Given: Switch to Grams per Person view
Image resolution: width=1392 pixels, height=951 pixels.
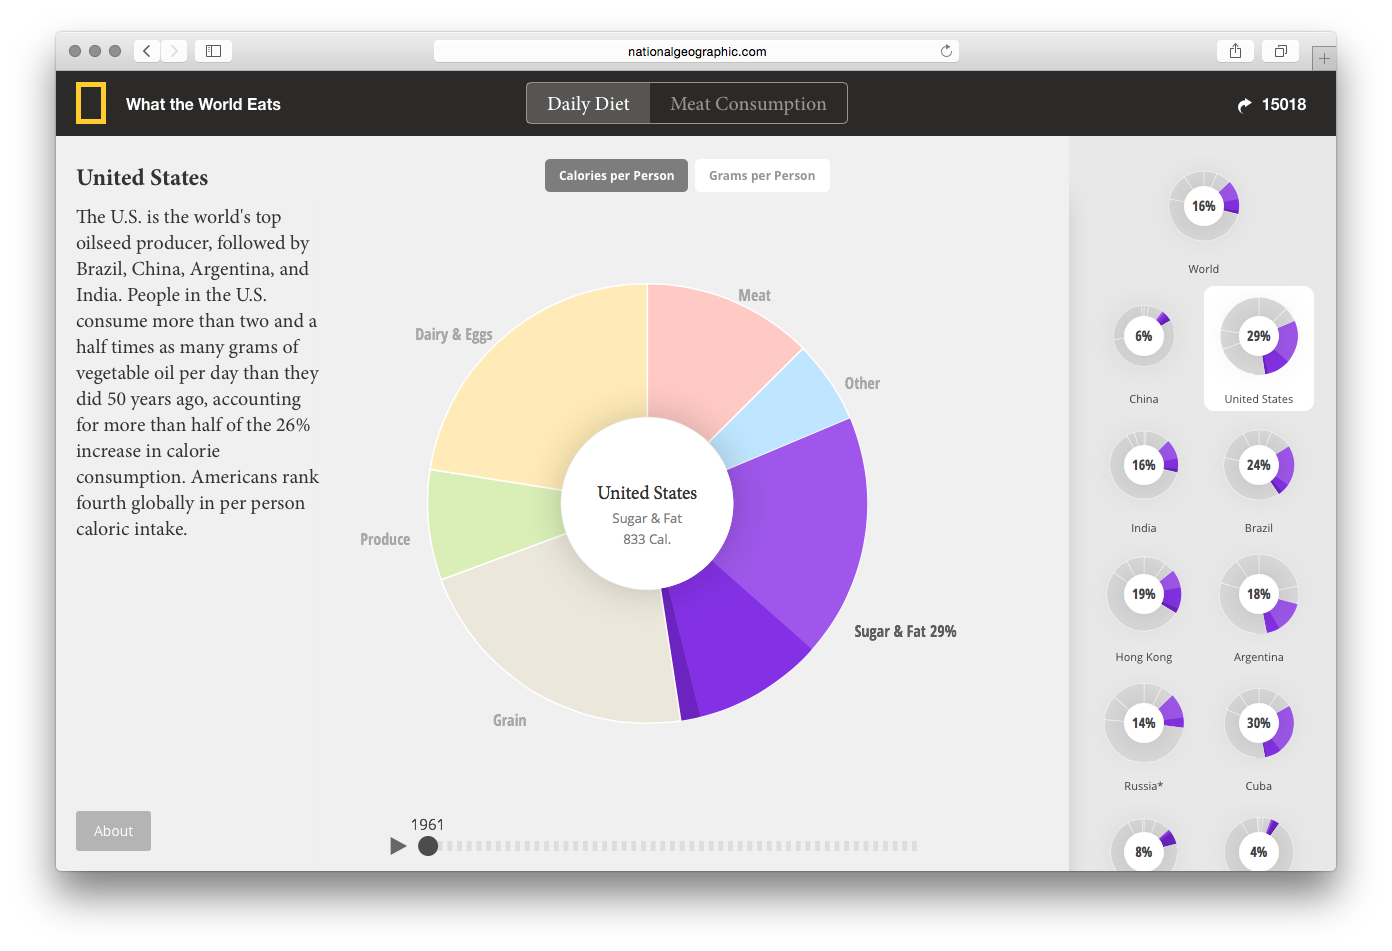Looking at the screenshot, I should [762, 176].
